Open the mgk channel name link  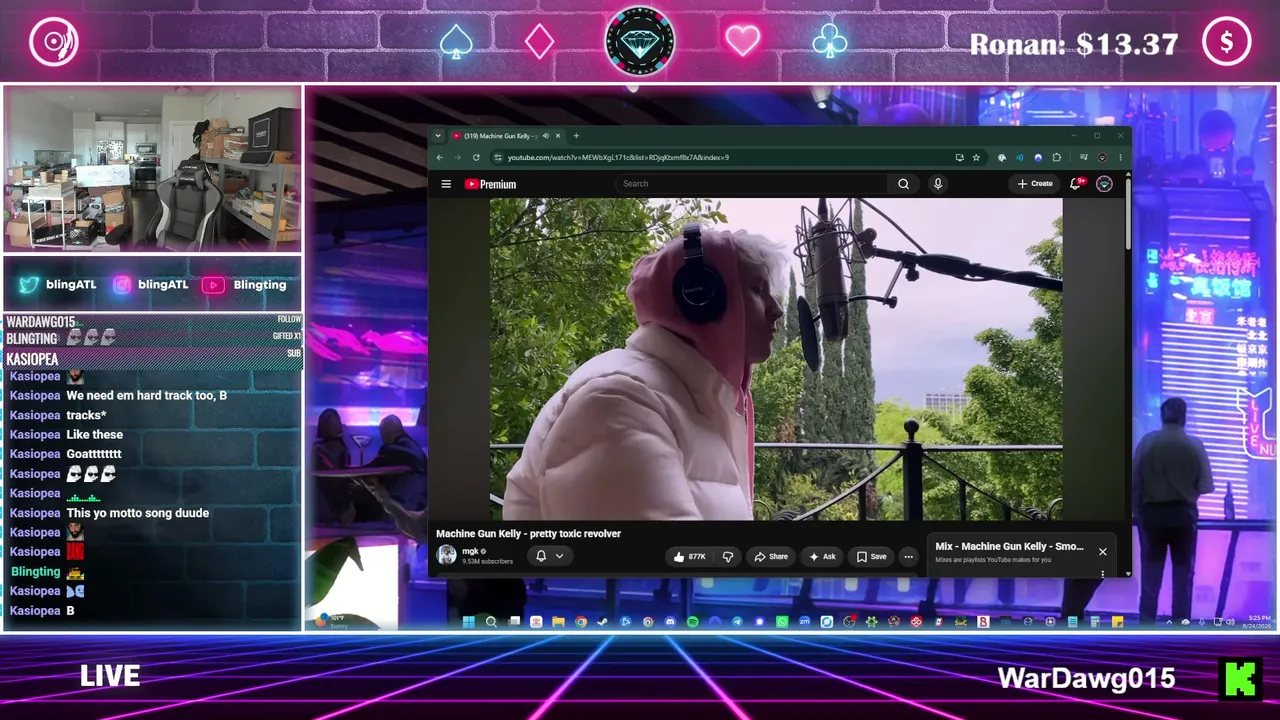click(470, 551)
